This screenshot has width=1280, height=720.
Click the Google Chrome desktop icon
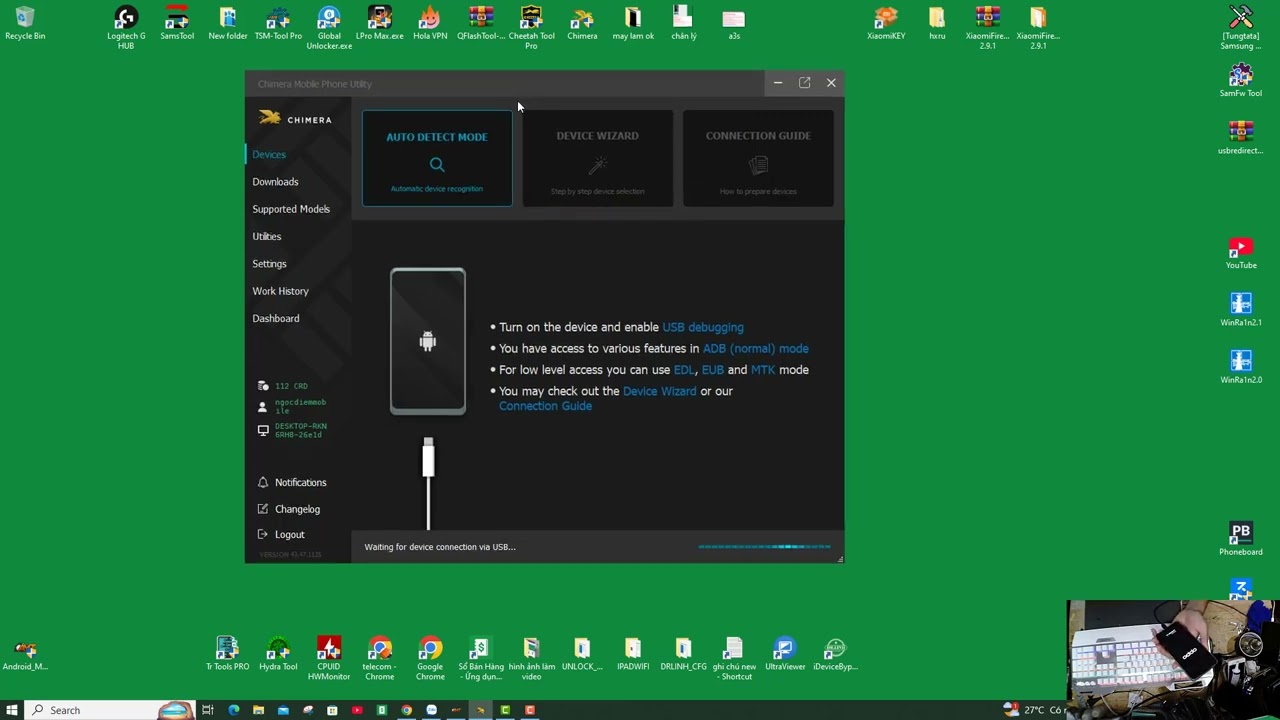pyautogui.click(x=430, y=659)
